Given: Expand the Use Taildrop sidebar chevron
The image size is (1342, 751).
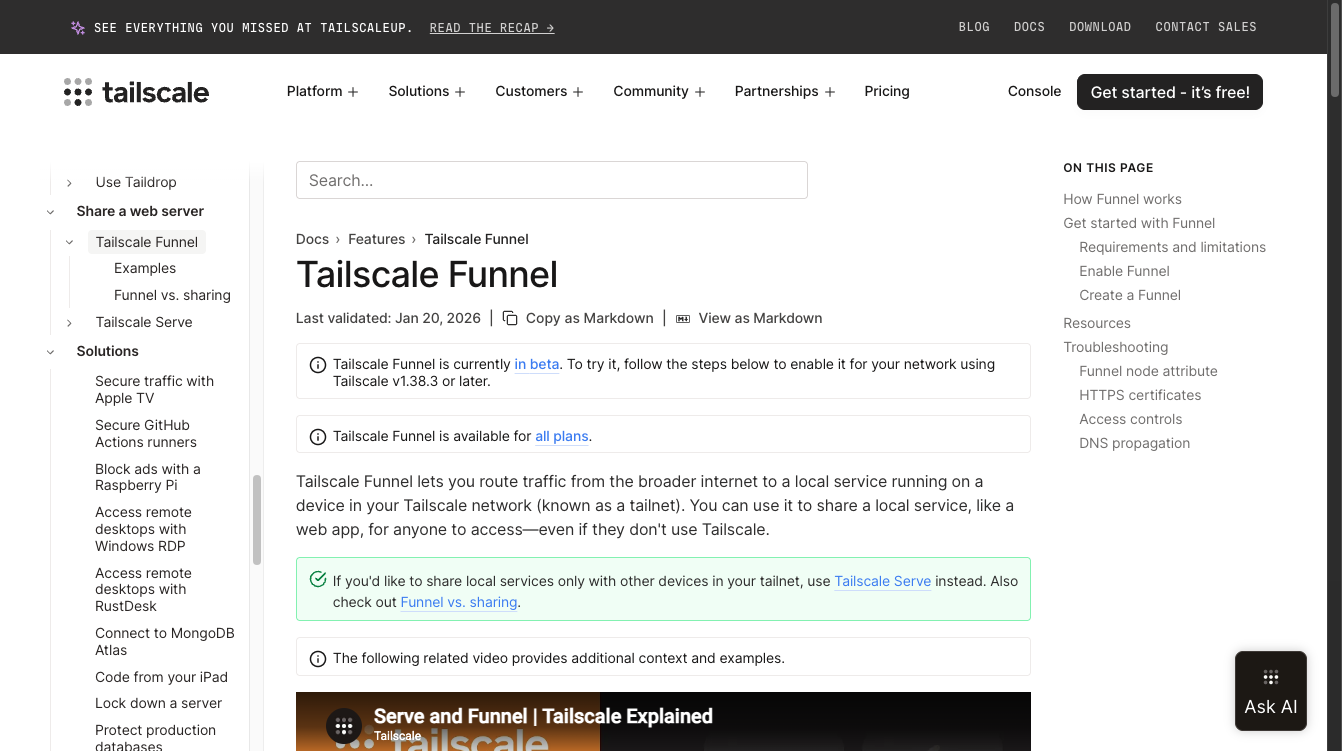Looking at the screenshot, I should pos(69,183).
